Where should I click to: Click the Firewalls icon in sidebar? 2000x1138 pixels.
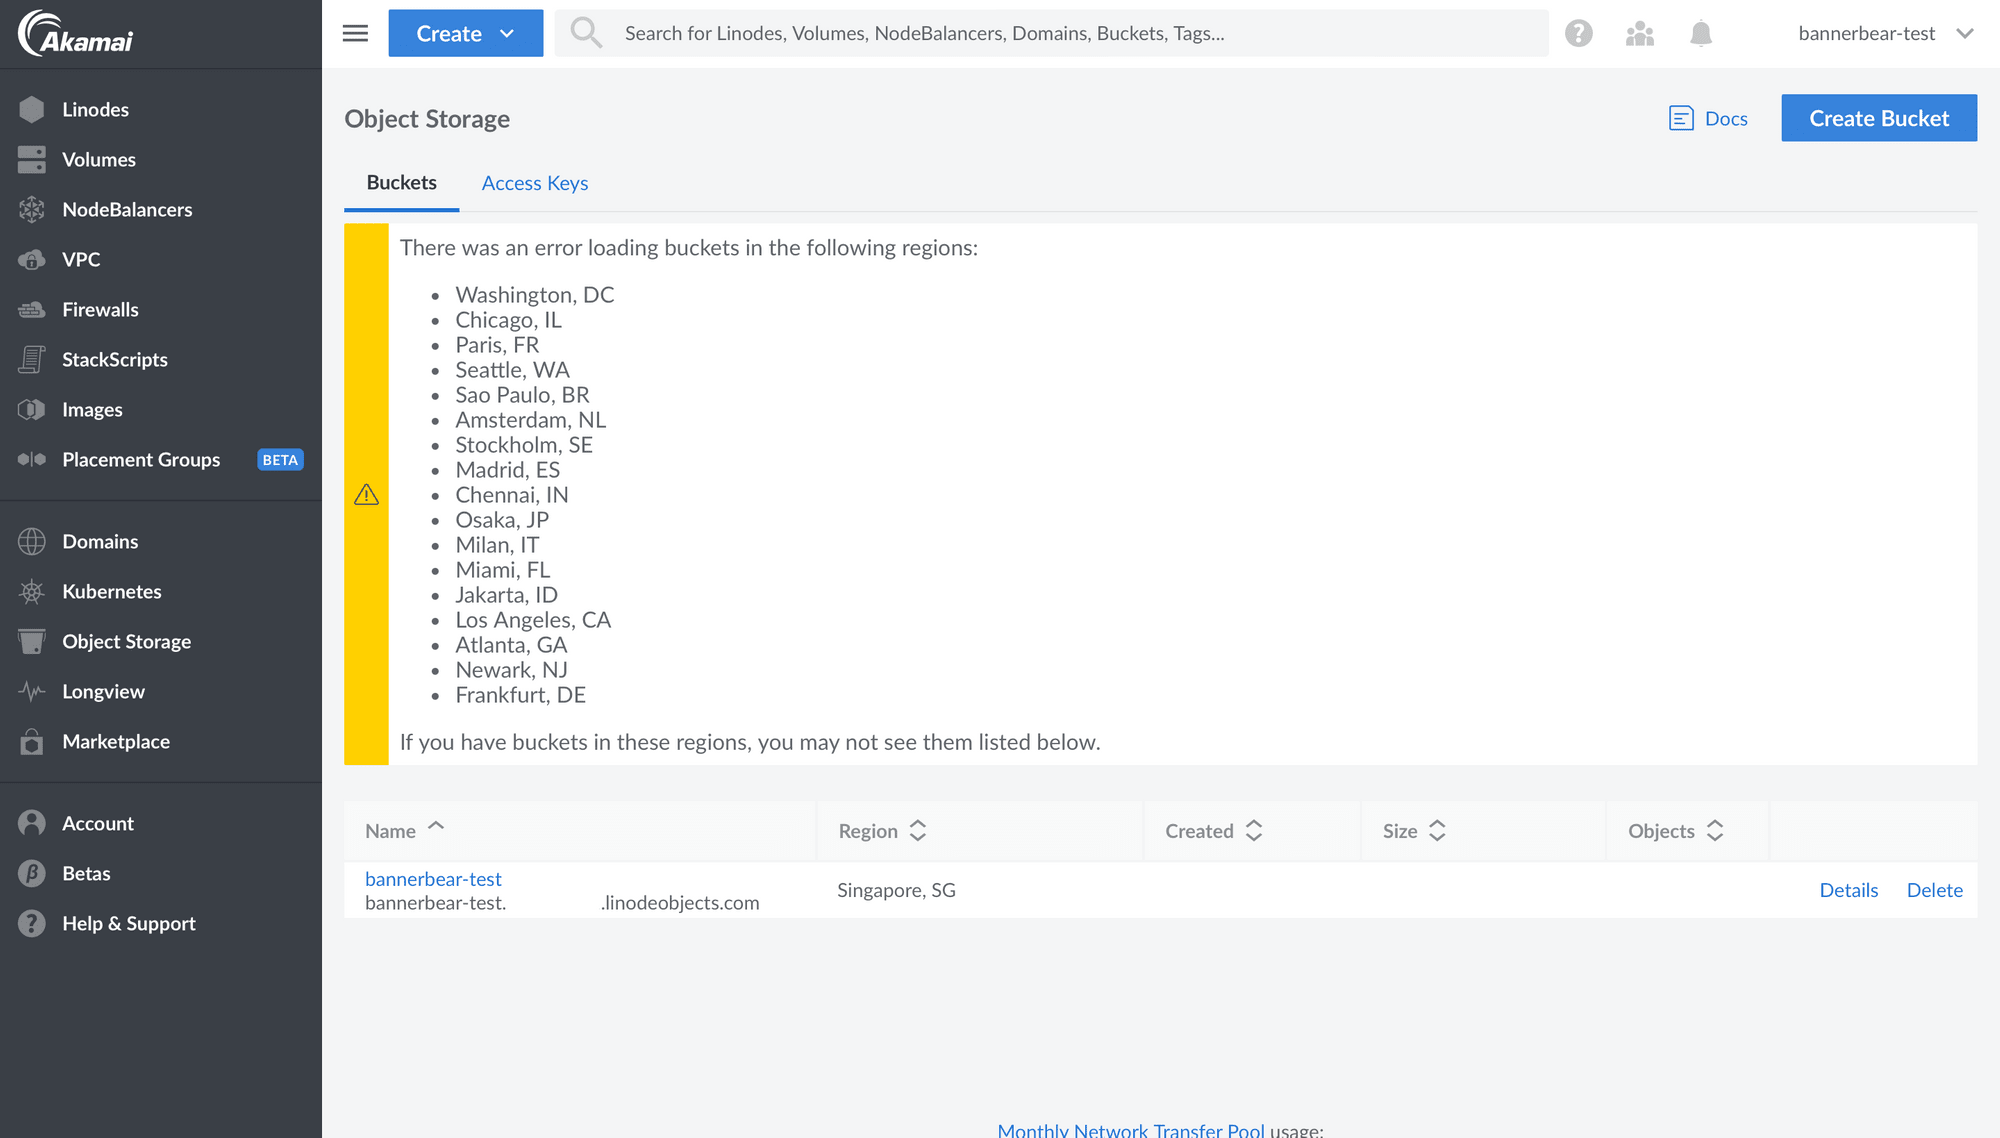click(x=33, y=308)
